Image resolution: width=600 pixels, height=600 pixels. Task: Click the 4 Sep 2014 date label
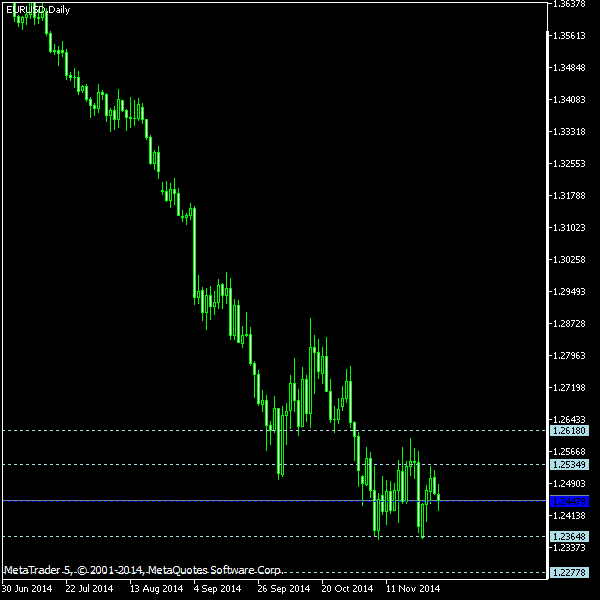click(x=217, y=589)
